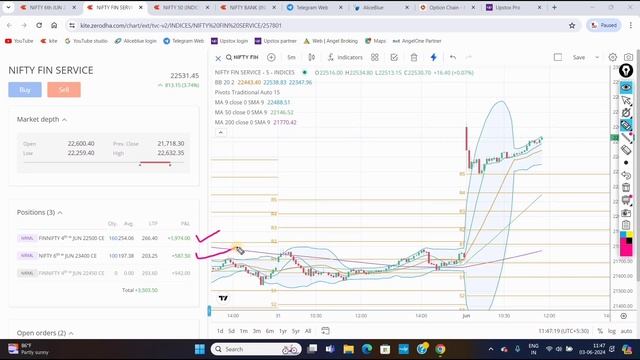Open timezone selector 11:47:19 (UTC+5:30)
Image resolution: width=640 pixels, height=360 pixels.
[x=564, y=331]
